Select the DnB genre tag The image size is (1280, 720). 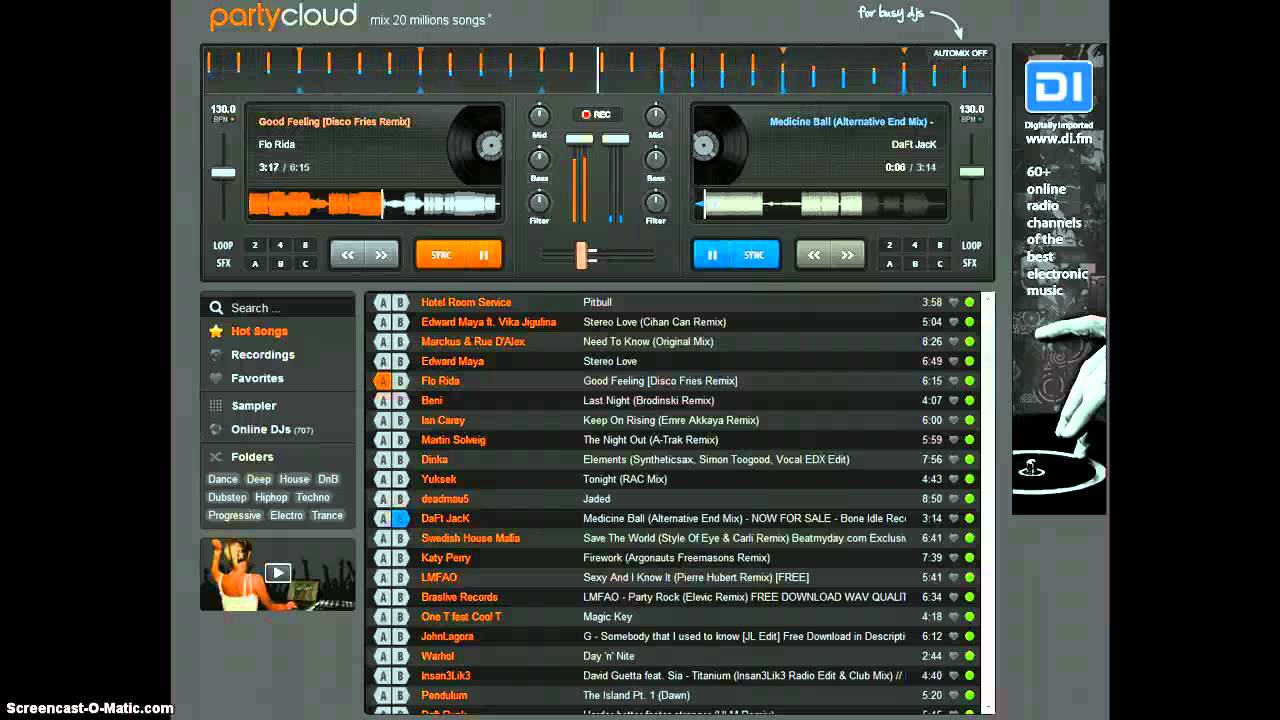pyautogui.click(x=328, y=479)
